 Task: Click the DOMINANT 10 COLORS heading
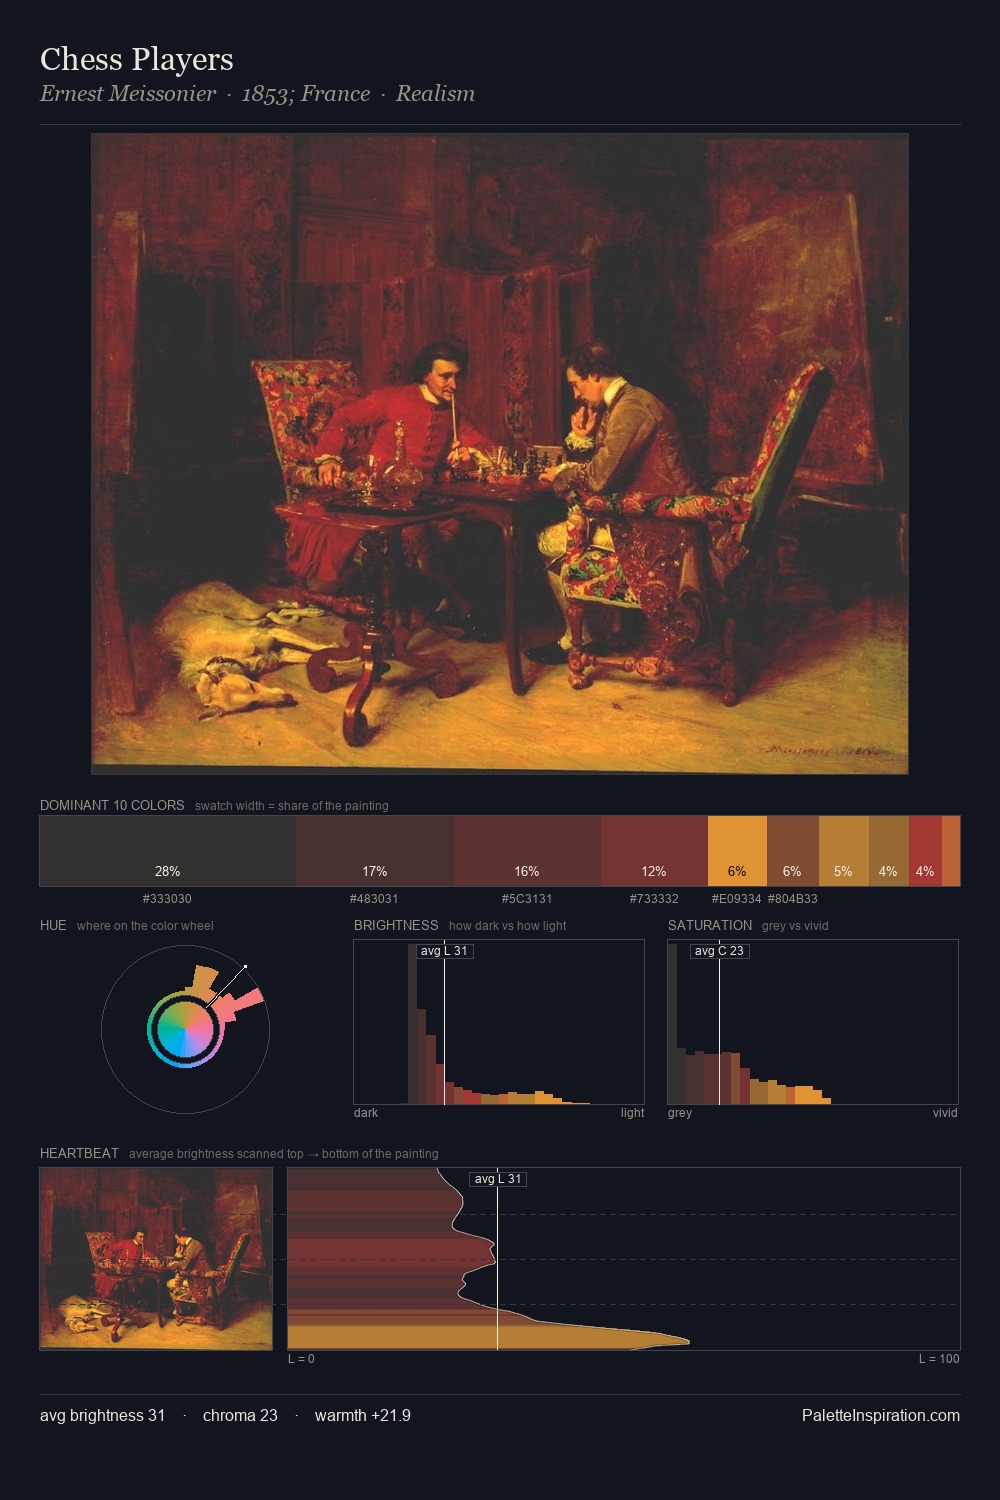point(112,805)
